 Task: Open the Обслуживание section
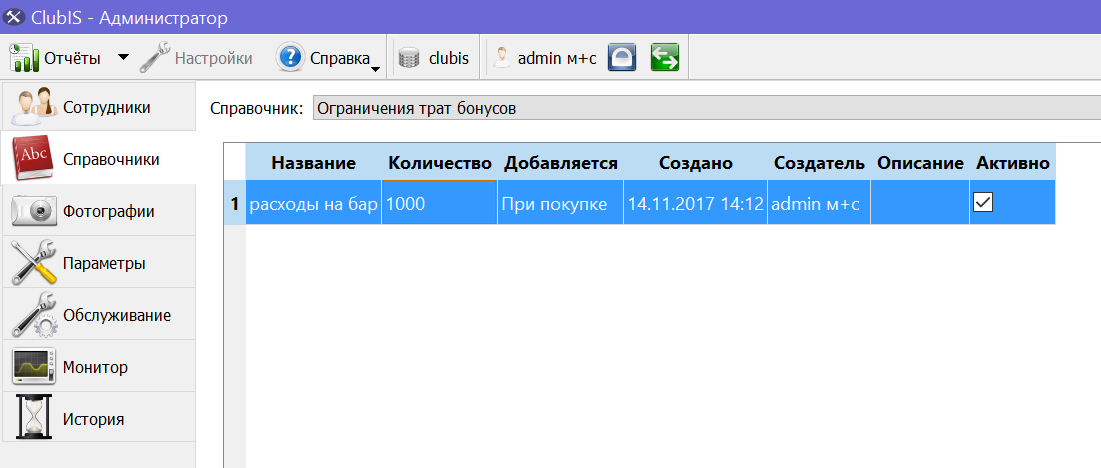pyautogui.click(x=98, y=315)
